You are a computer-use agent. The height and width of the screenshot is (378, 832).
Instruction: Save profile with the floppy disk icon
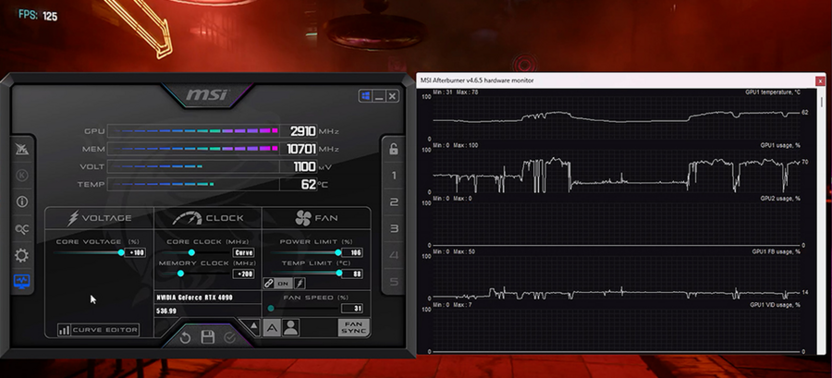pos(207,337)
